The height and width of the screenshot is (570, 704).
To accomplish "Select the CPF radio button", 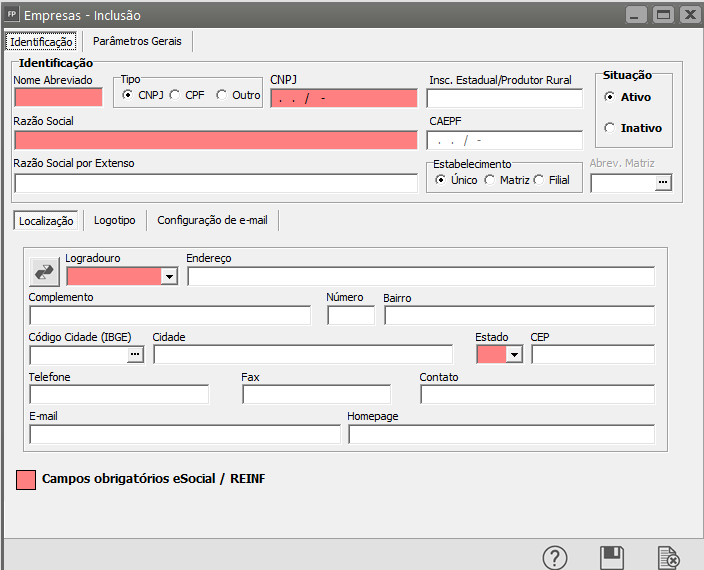I will click(175, 95).
